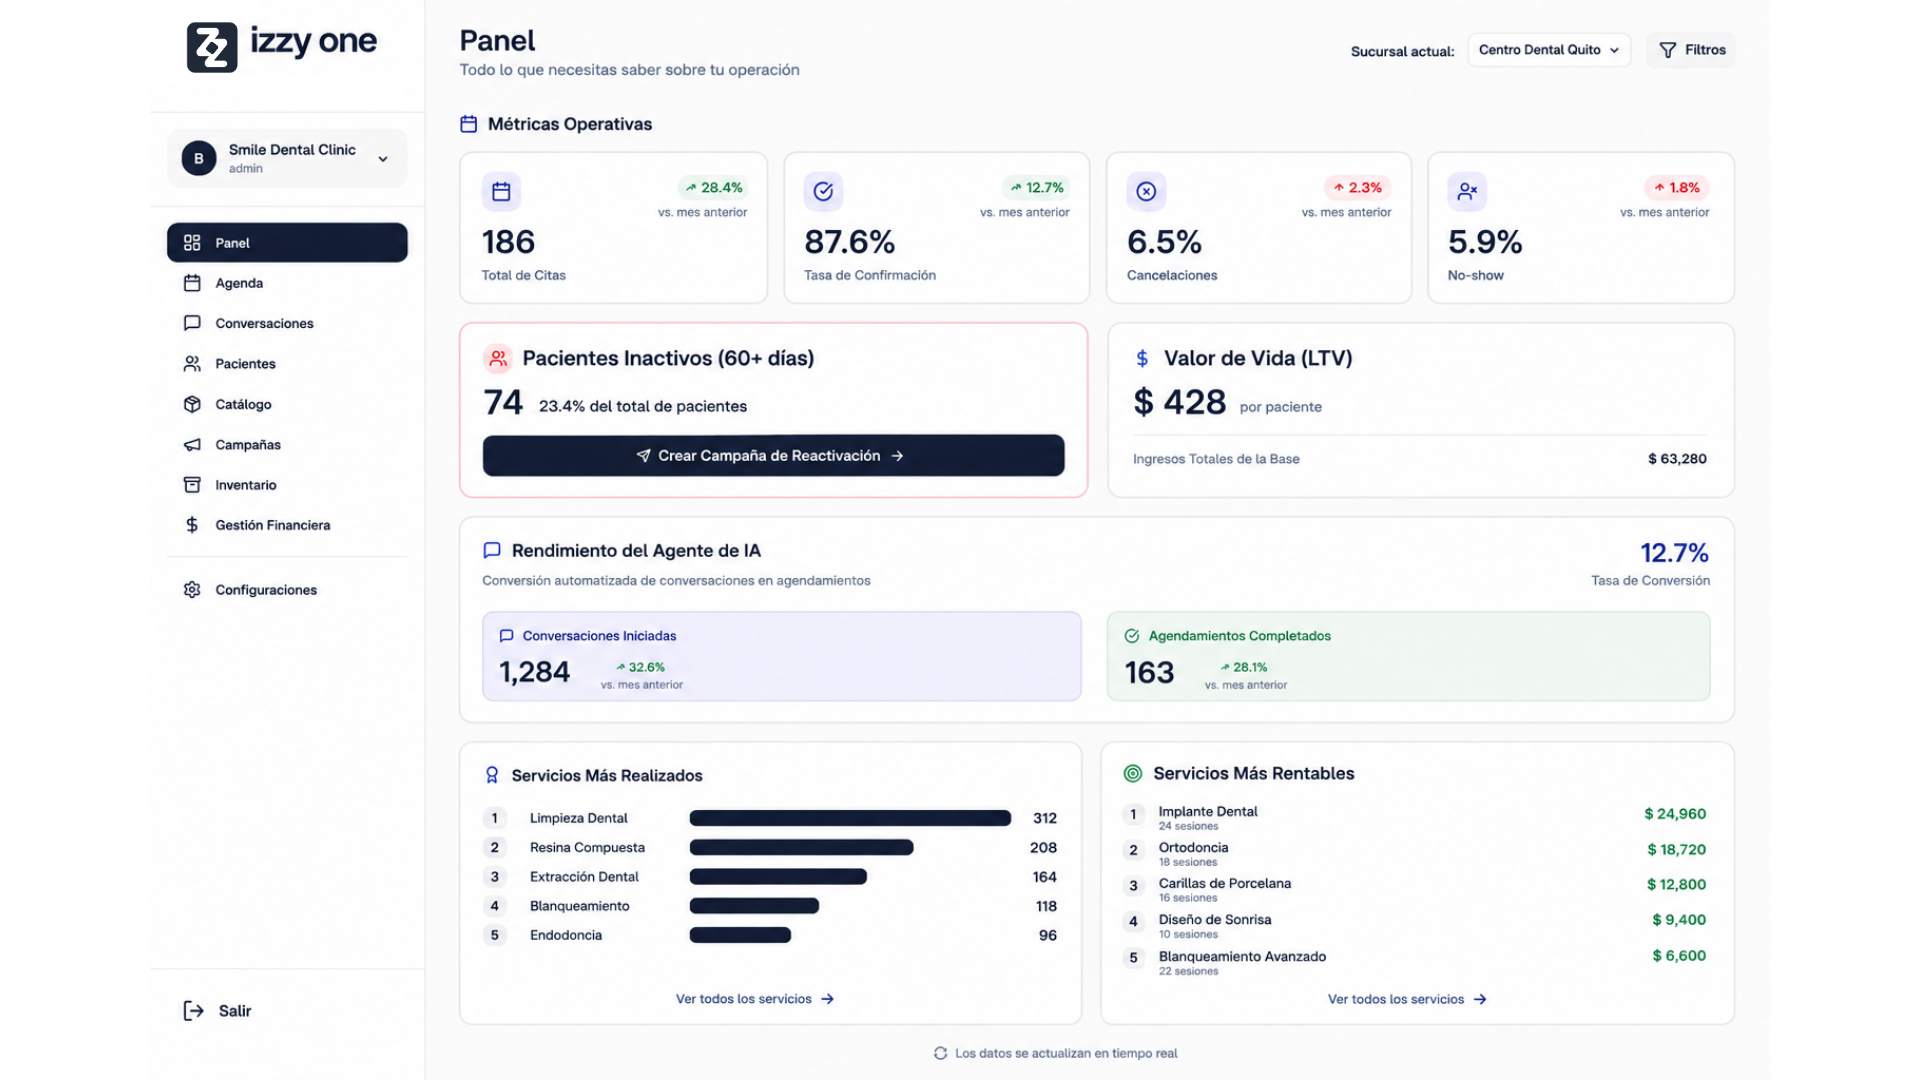Click the Valor de Vida dollar icon
The width and height of the screenshot is (1920, 1080).
pos(1142,358)
